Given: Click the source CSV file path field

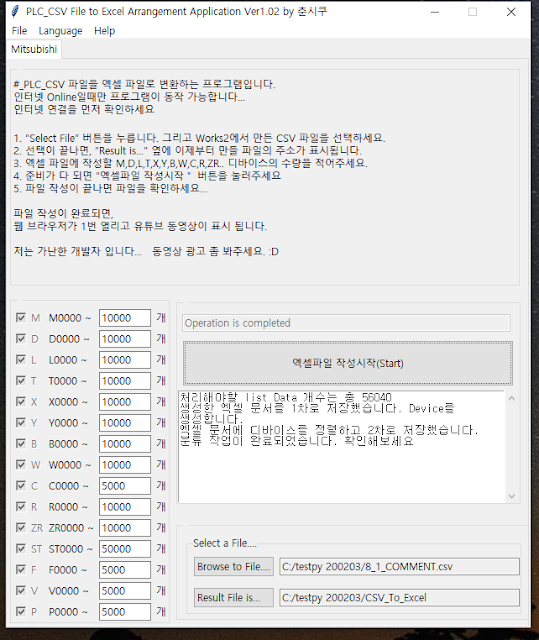Looking at the screenshot, I should (399, 567).
